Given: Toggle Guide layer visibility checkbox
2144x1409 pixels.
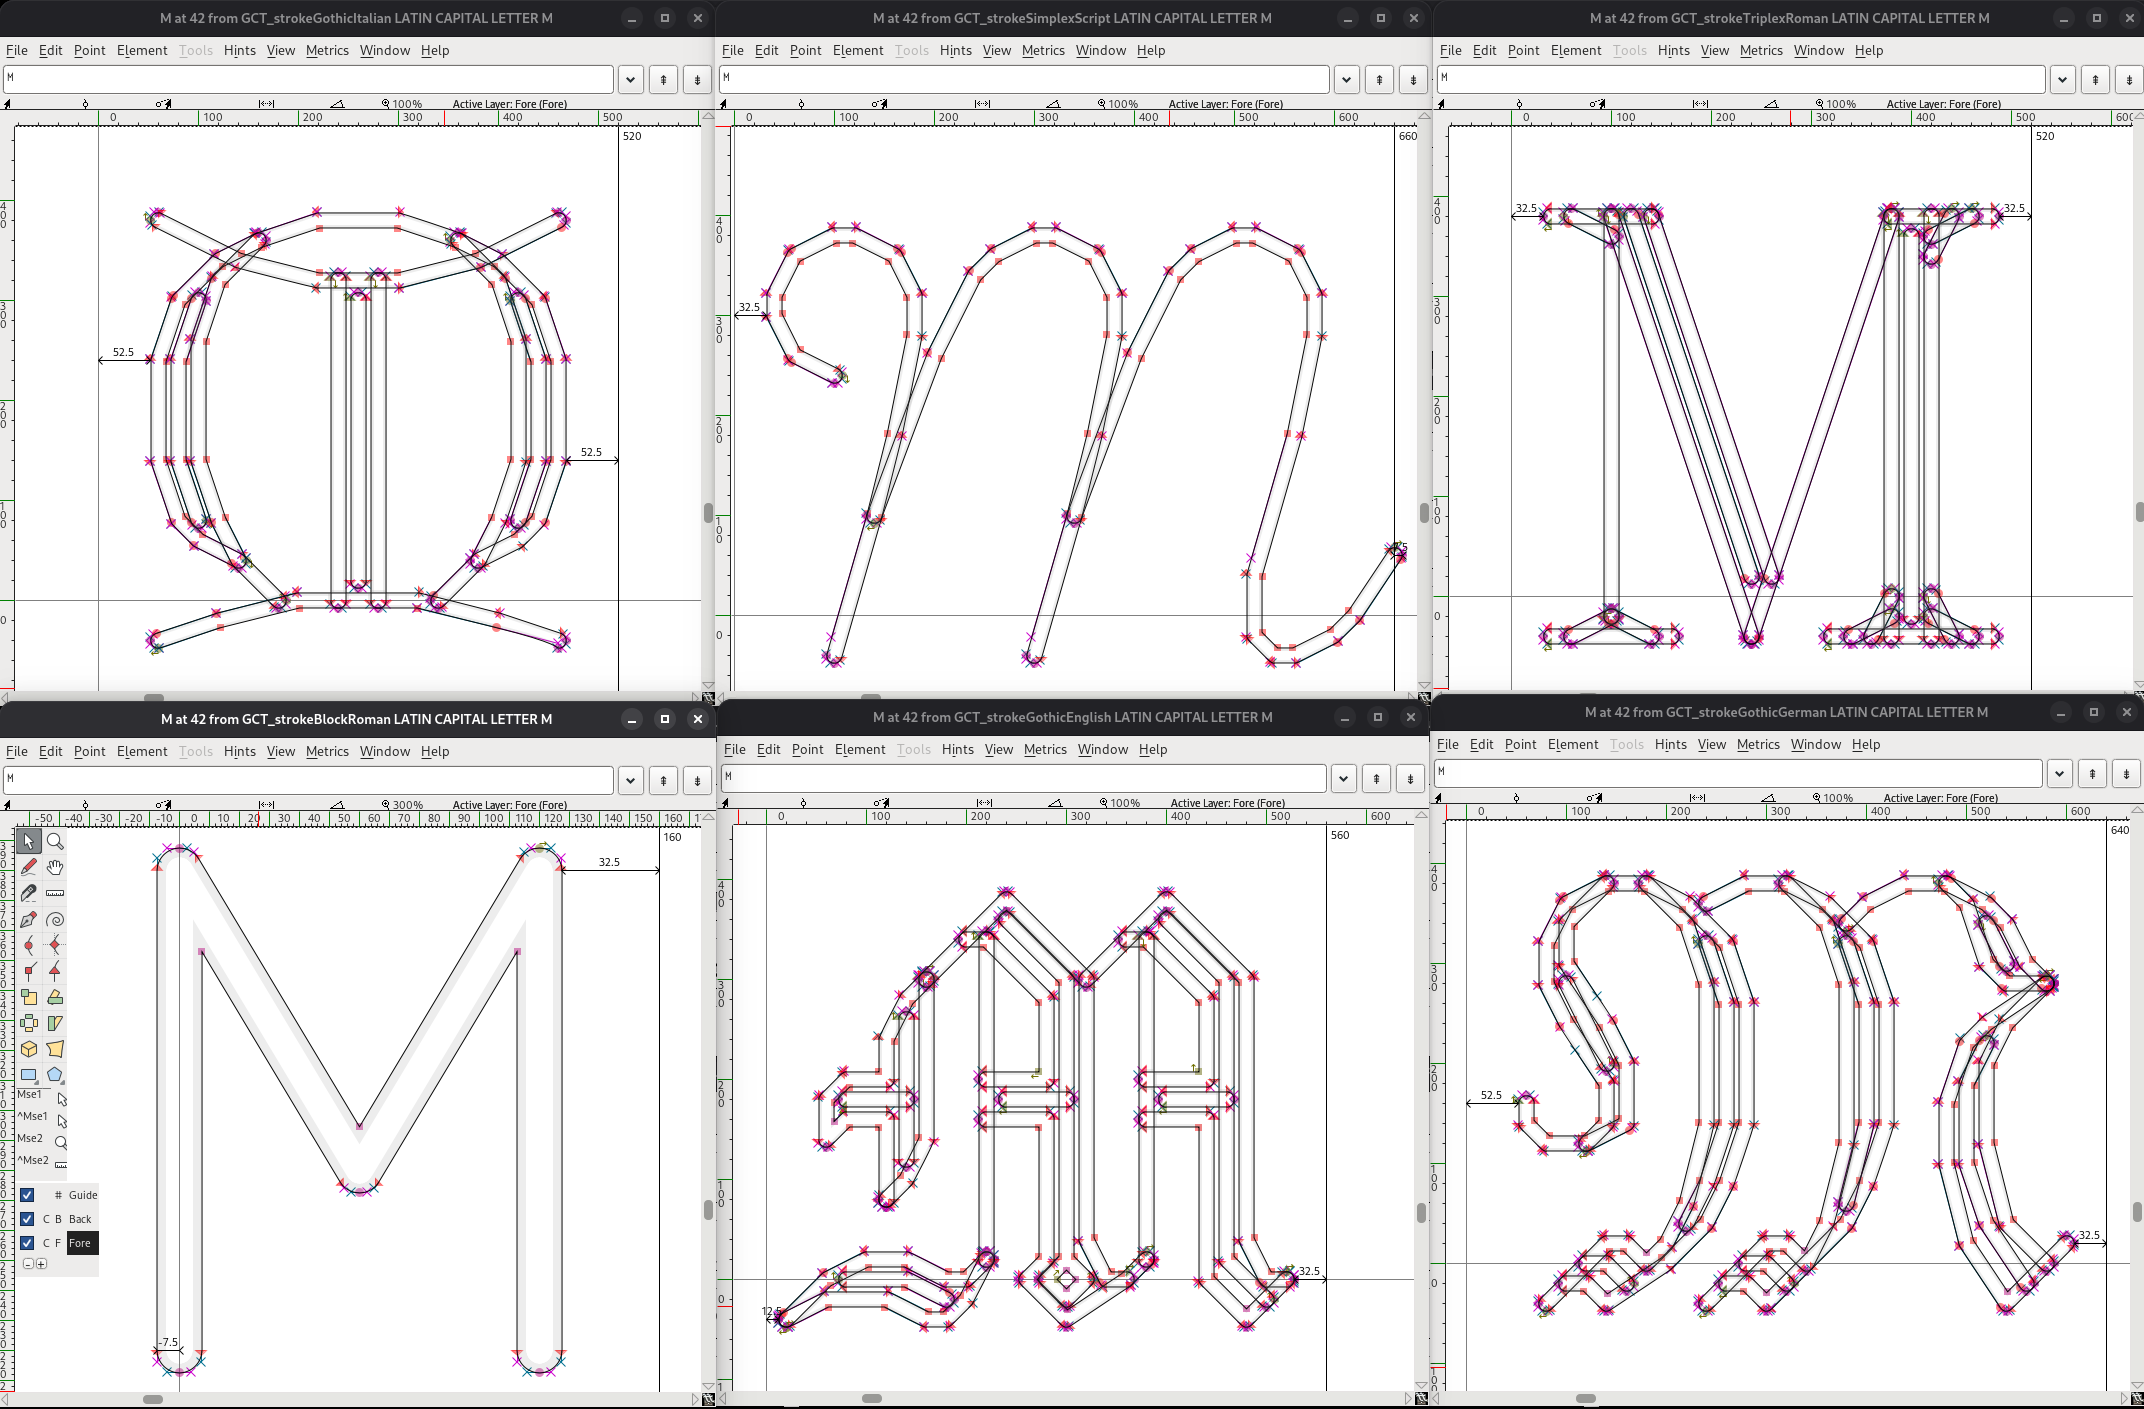Looking at the screenshot, I should coord(27,1195).
